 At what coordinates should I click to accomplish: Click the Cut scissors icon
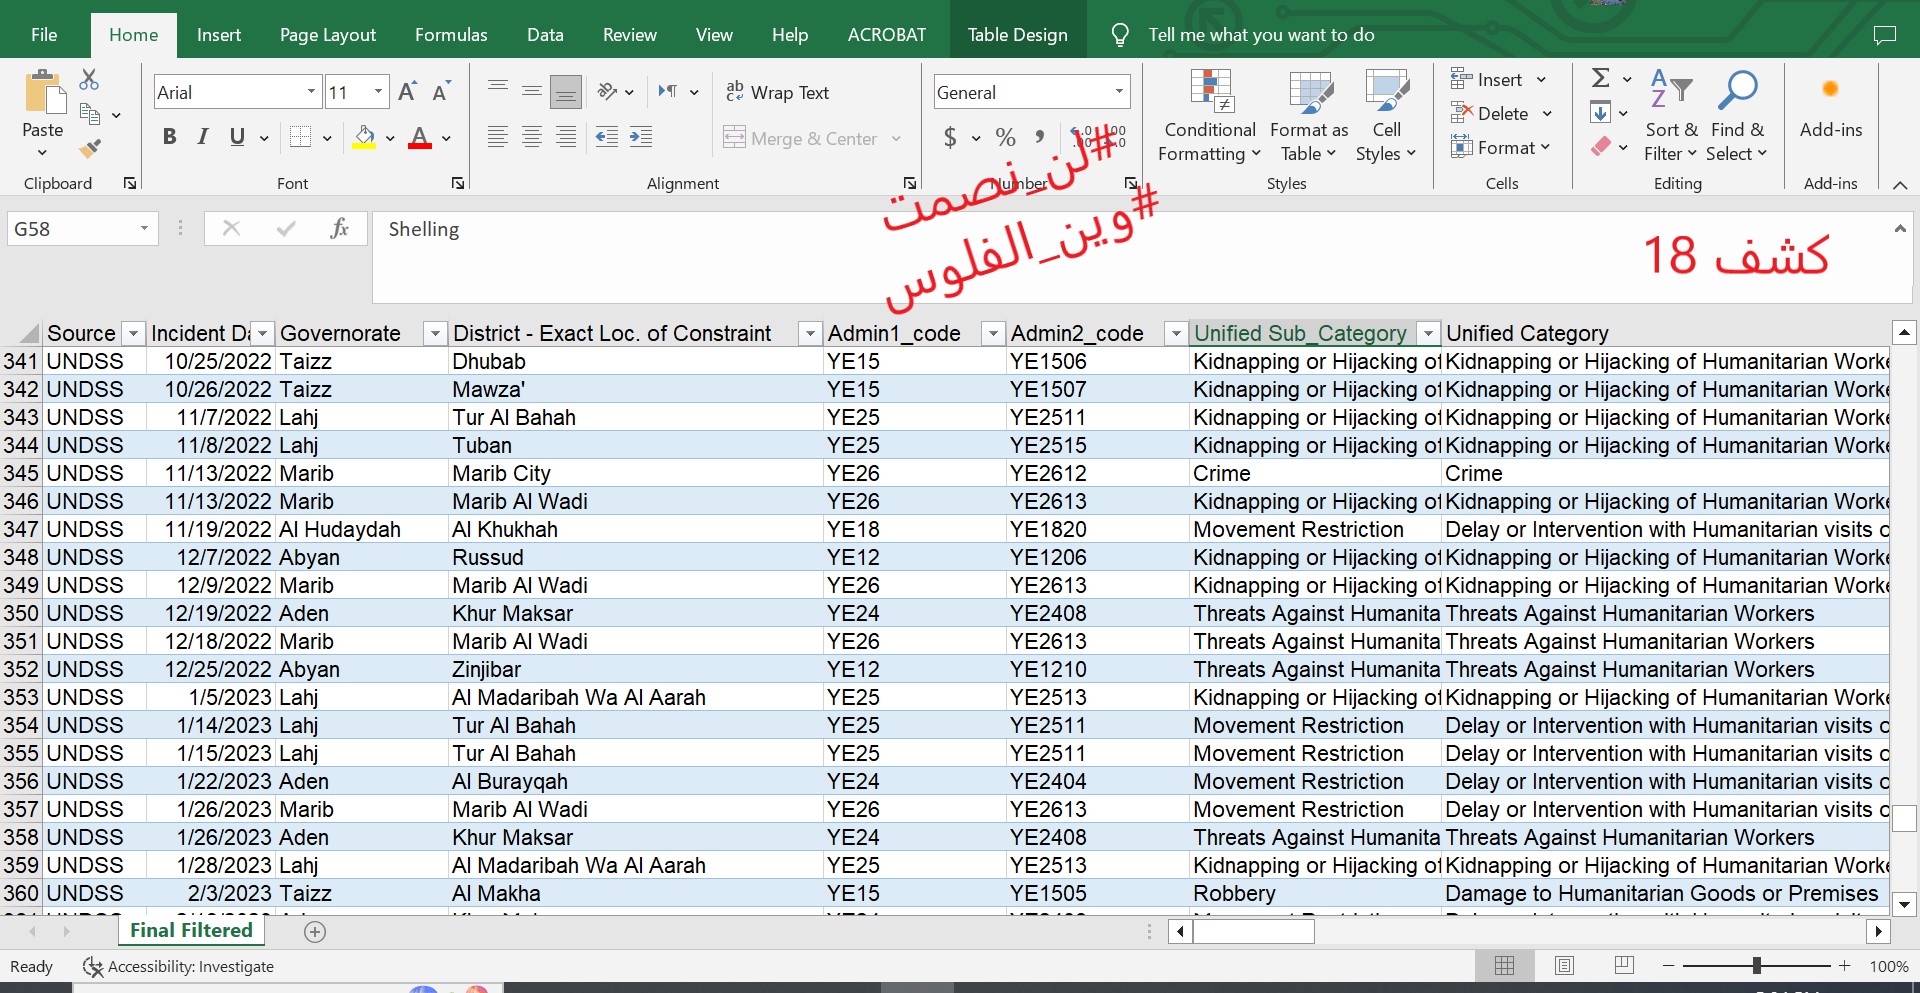click(89, 79)
